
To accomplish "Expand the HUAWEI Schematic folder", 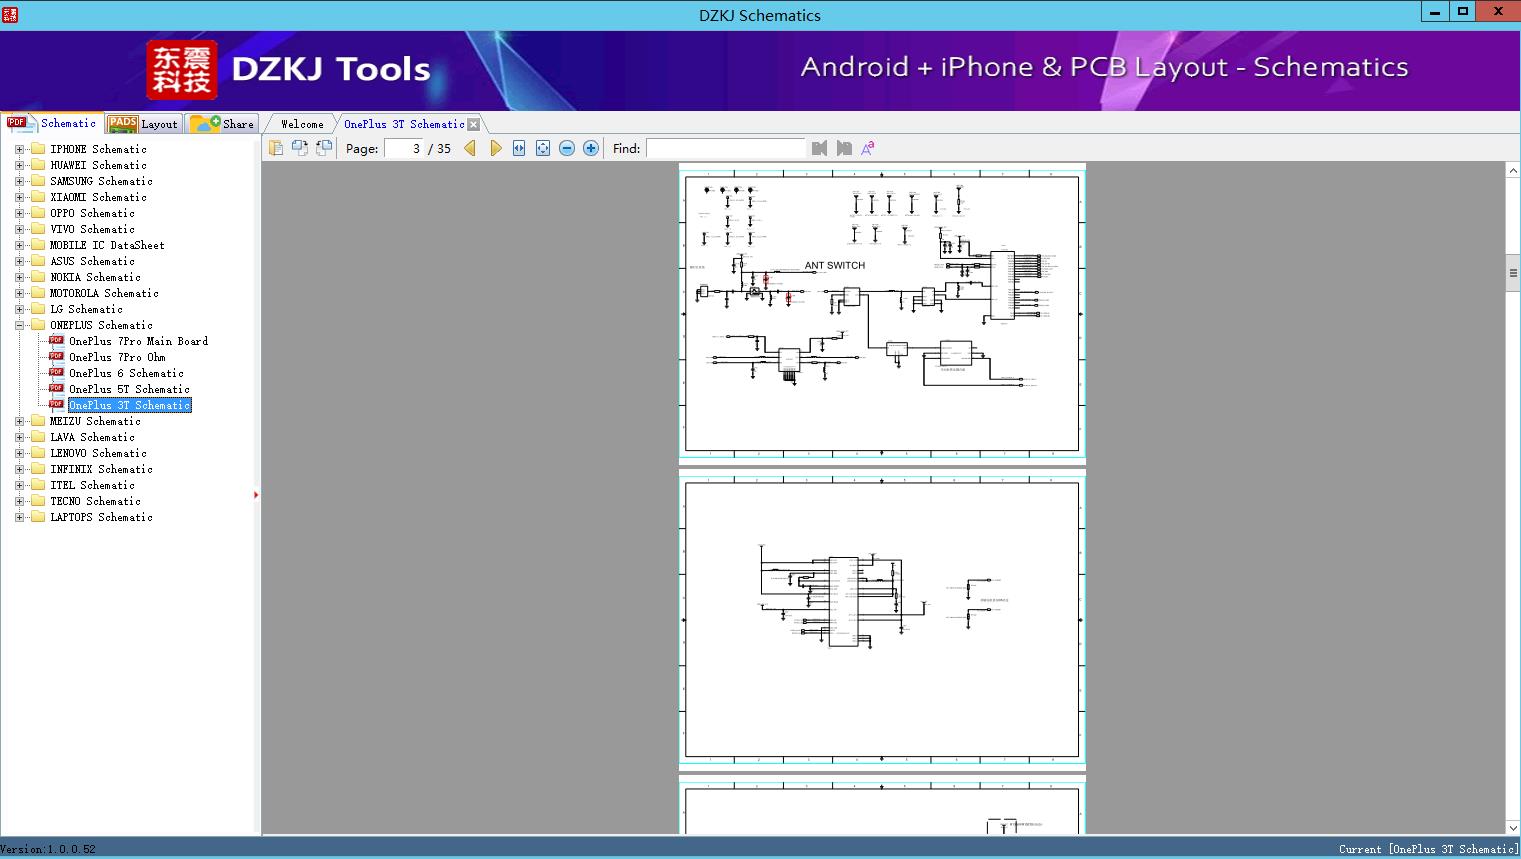I will (19, 165).
